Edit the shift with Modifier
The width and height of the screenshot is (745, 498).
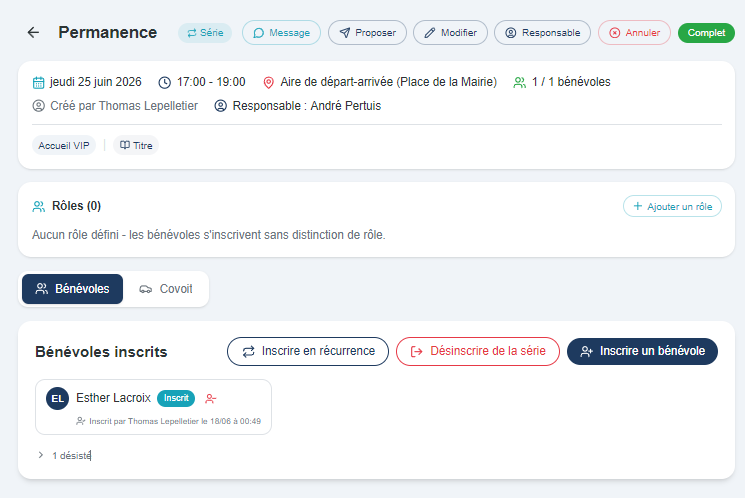(x=450, y=33)
